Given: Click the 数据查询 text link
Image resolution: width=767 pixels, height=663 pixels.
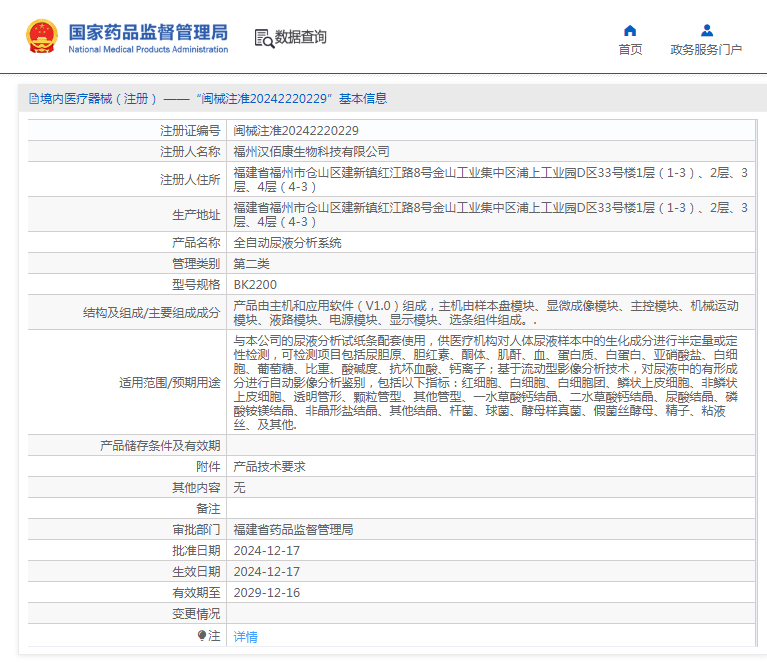Looking at the screenshot, I should pyautogui.click(x=300, y=37).
